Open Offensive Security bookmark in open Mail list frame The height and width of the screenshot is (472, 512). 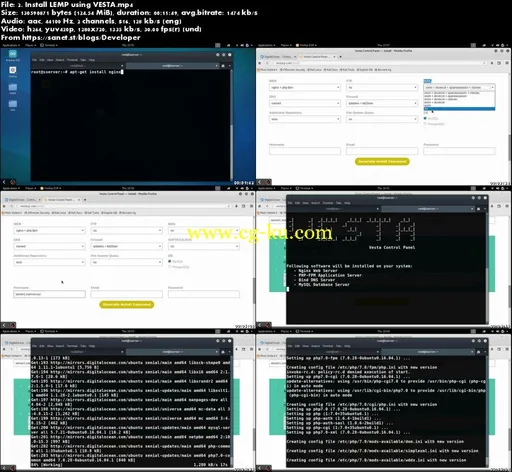click(x=292, y=70)
